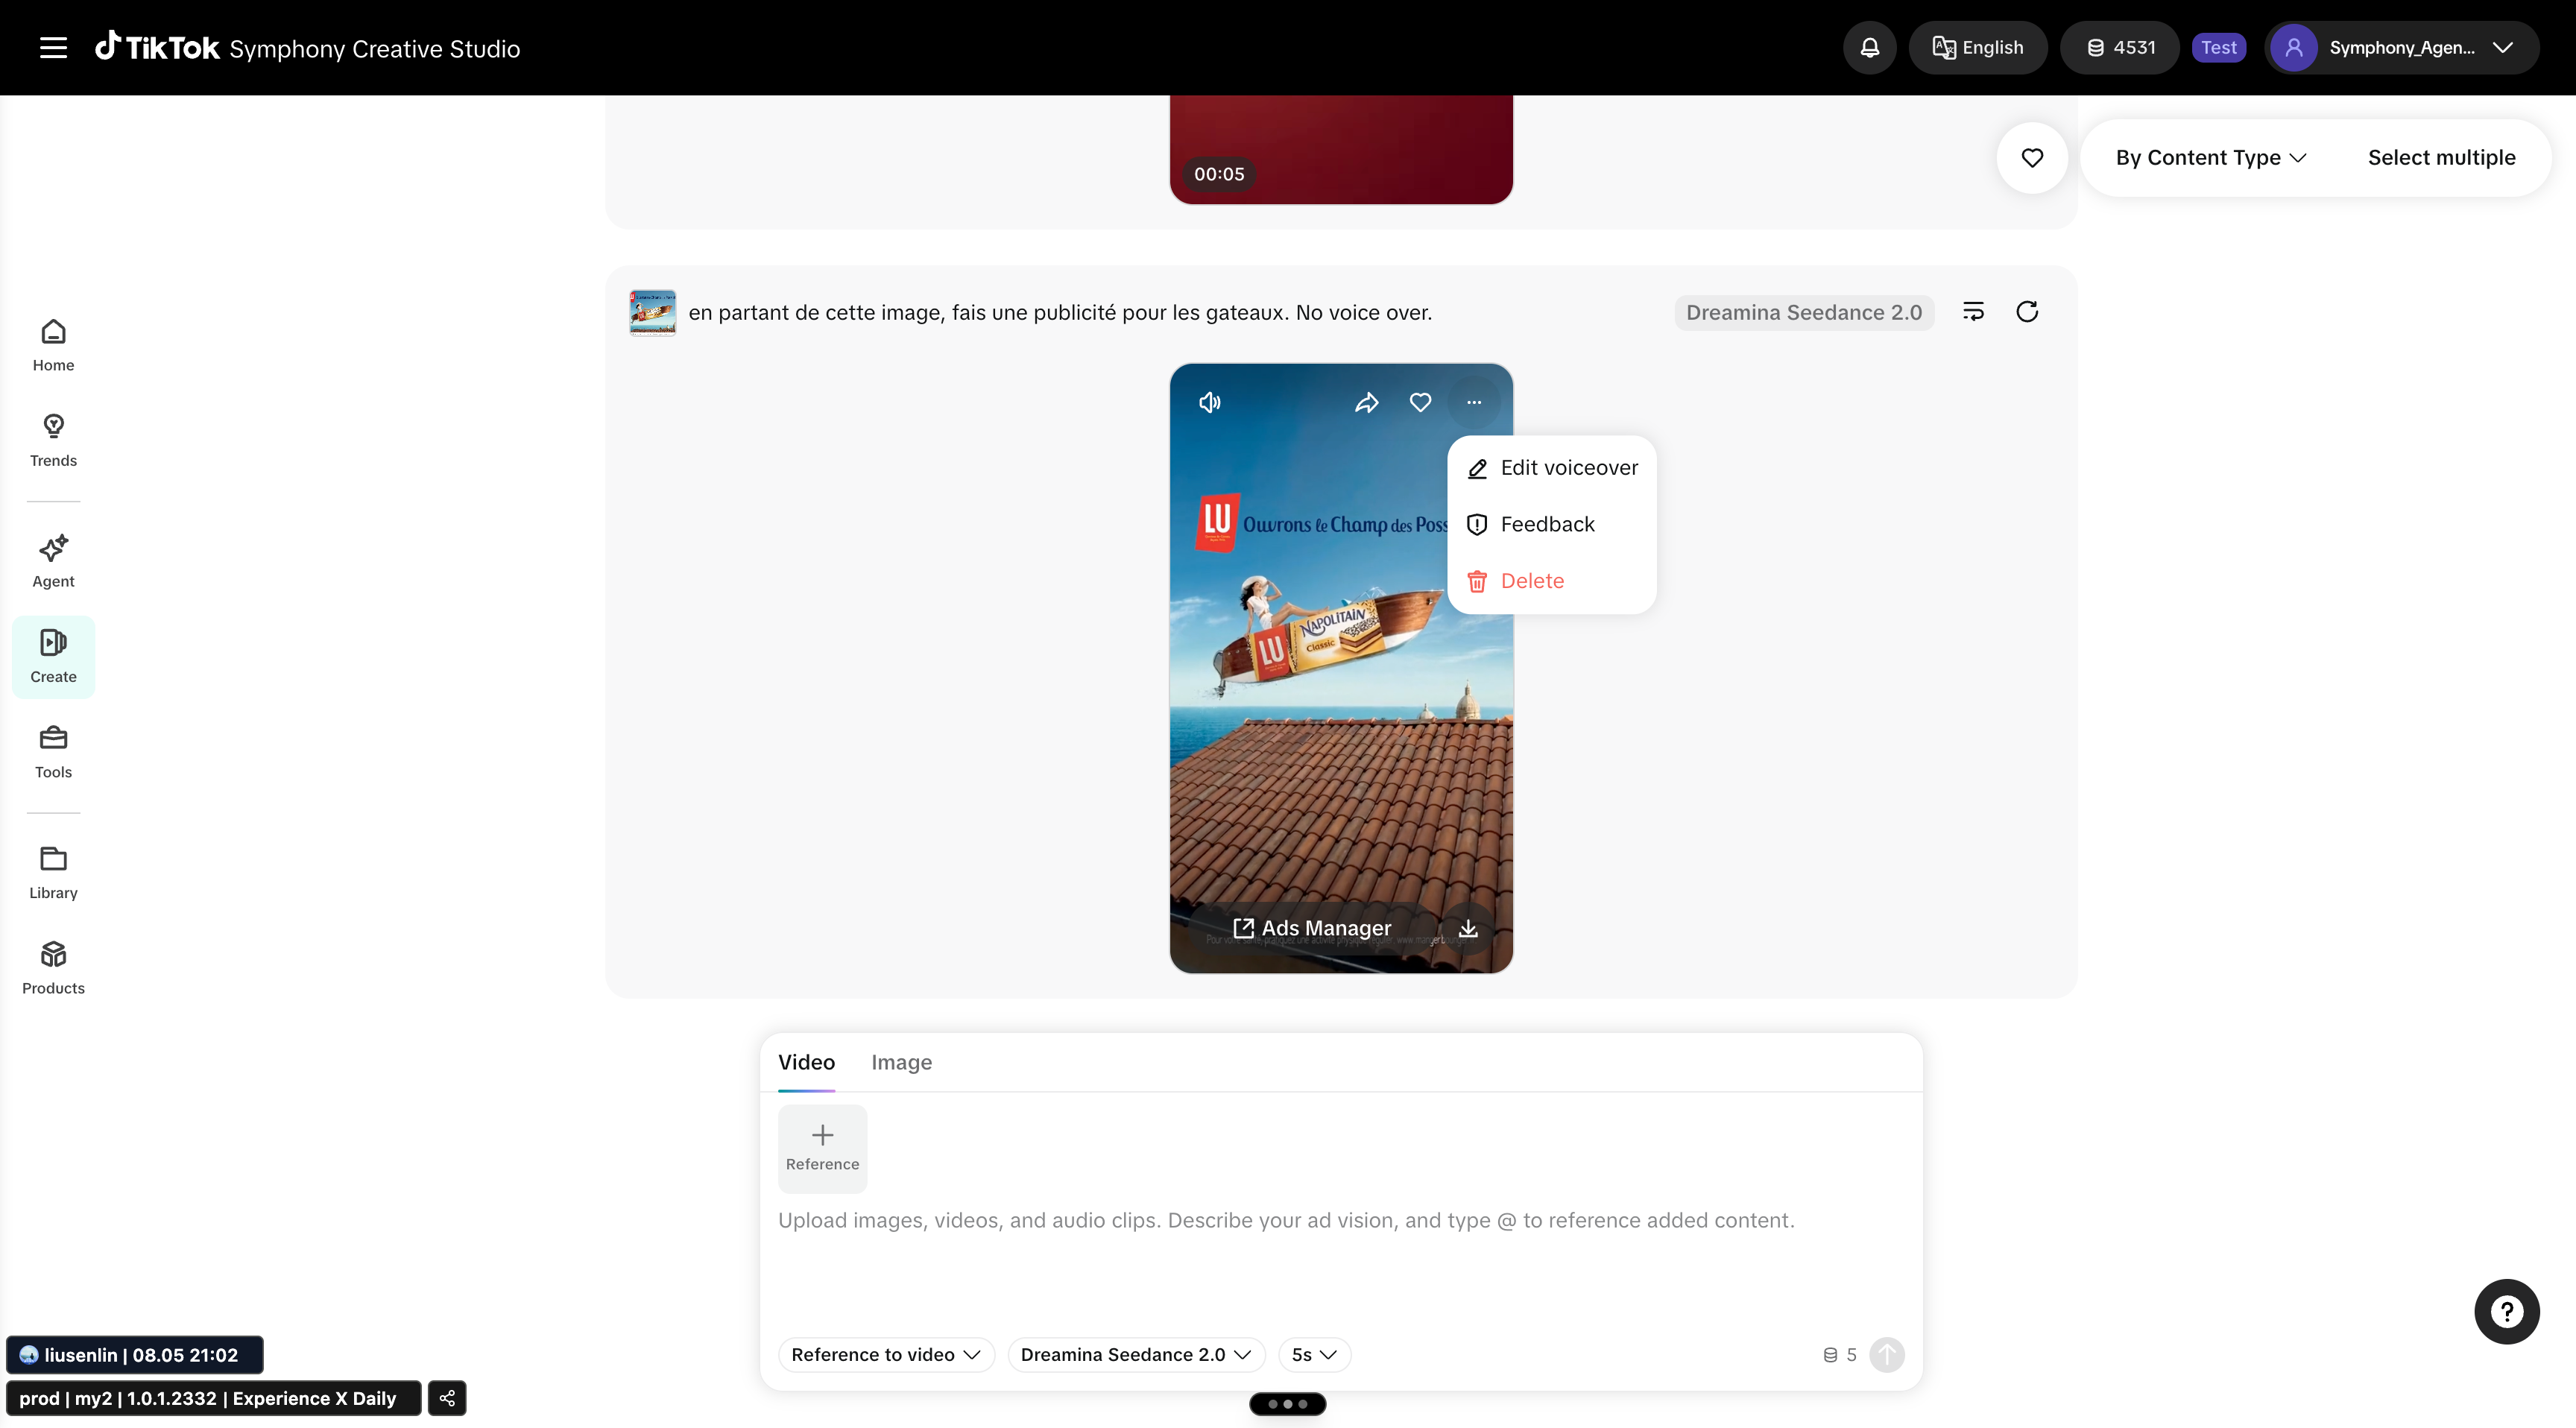Image resolution: width=2576 pixels, height=1428 pixels.
Task: Open Products in sidebar
Action: [x=53, y=969]
